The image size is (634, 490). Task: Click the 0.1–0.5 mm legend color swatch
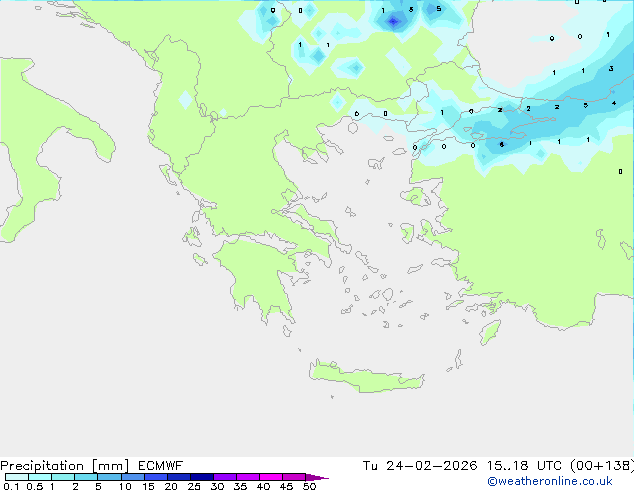[x=17, y=477]
